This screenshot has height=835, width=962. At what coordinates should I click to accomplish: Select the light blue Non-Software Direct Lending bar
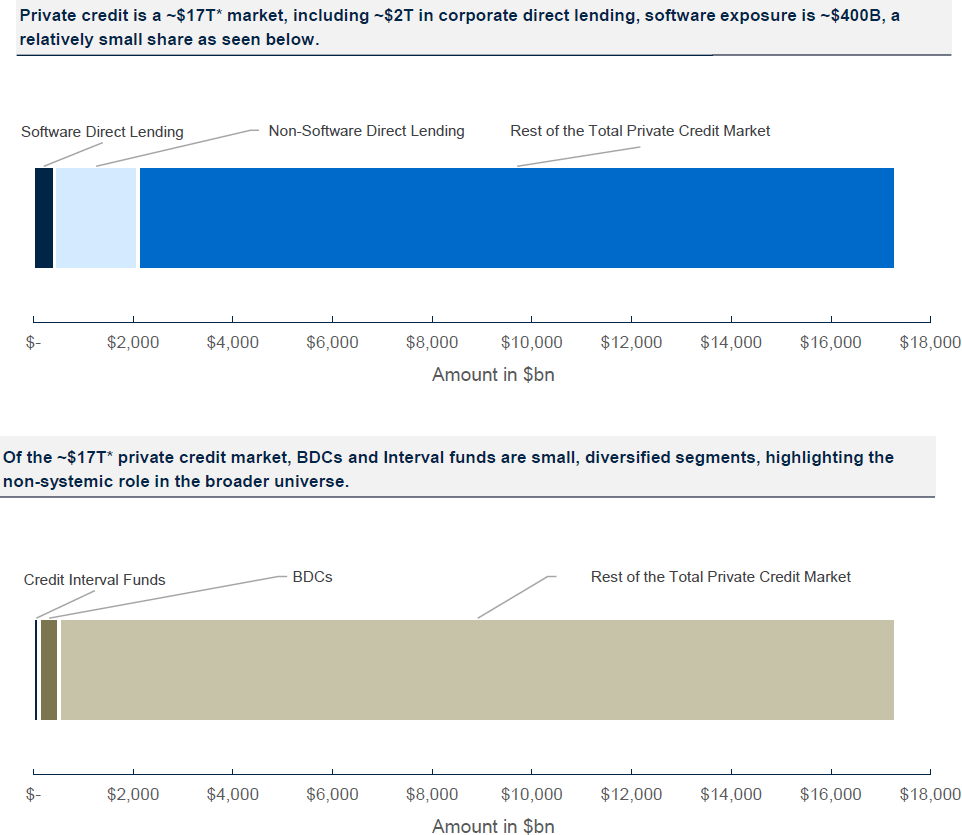pos(96,218)
